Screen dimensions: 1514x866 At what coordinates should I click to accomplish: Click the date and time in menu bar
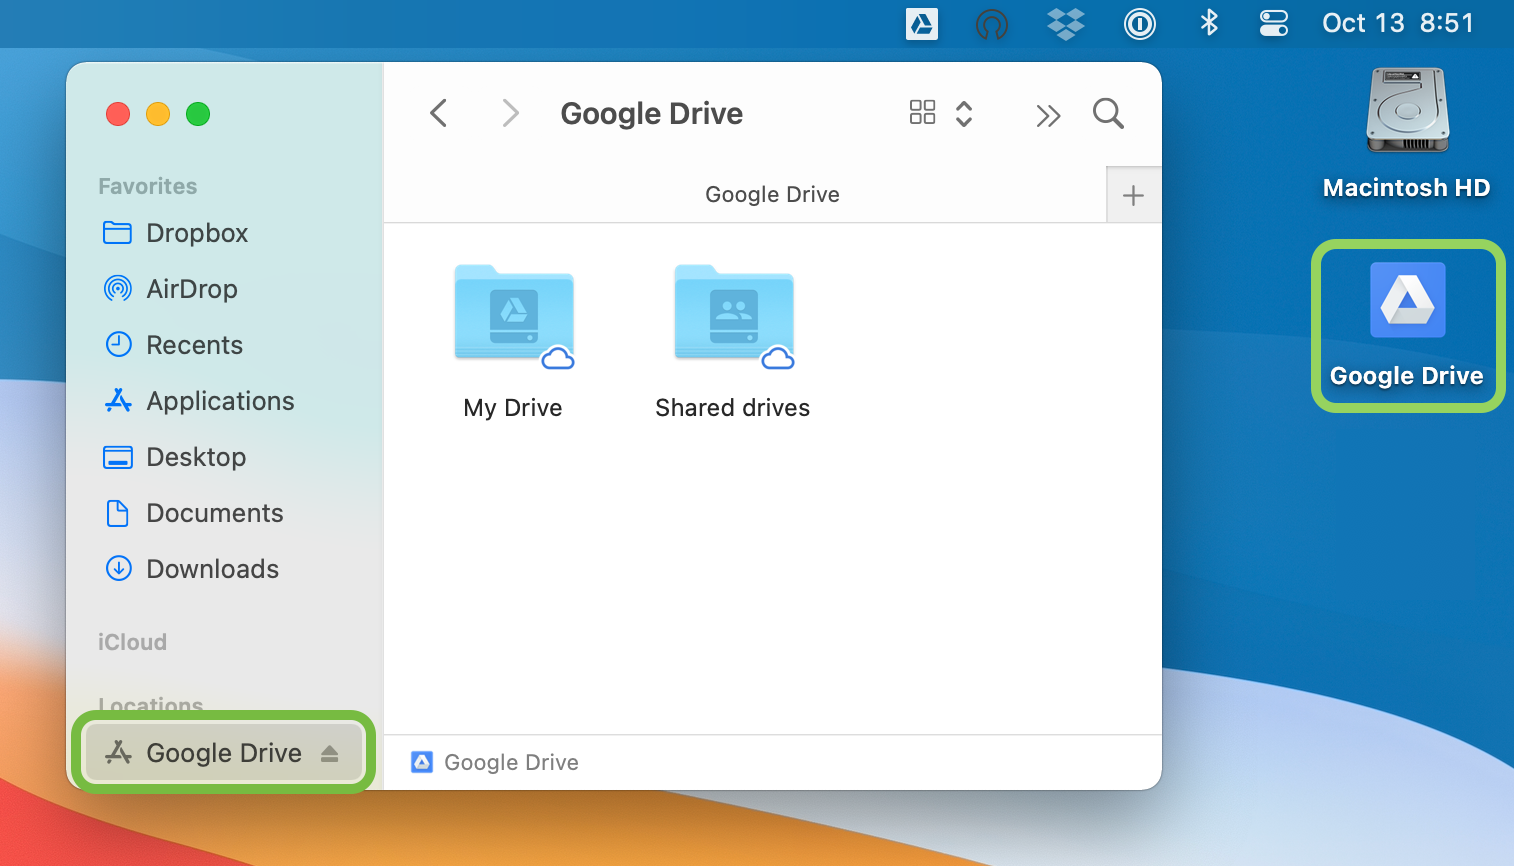[x=1398, y=23]
